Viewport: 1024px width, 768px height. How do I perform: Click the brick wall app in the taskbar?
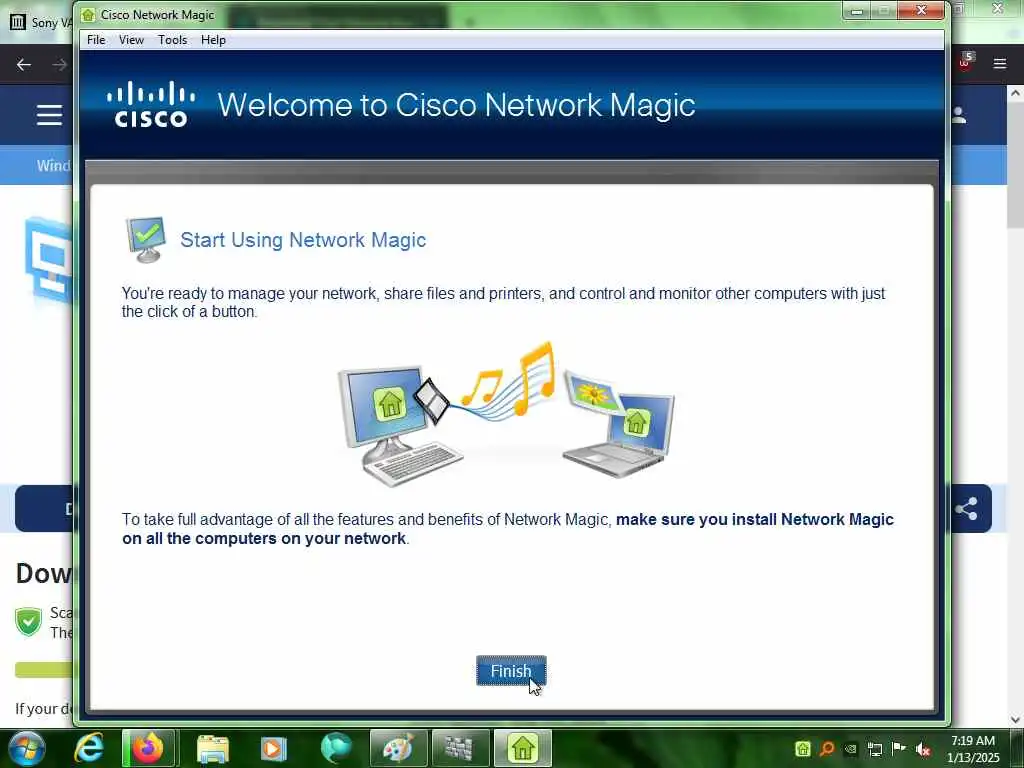click(460, 748)
